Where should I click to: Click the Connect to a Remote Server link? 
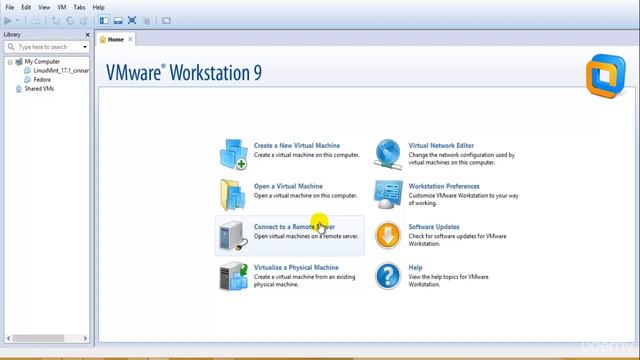(x=294, y=227)
